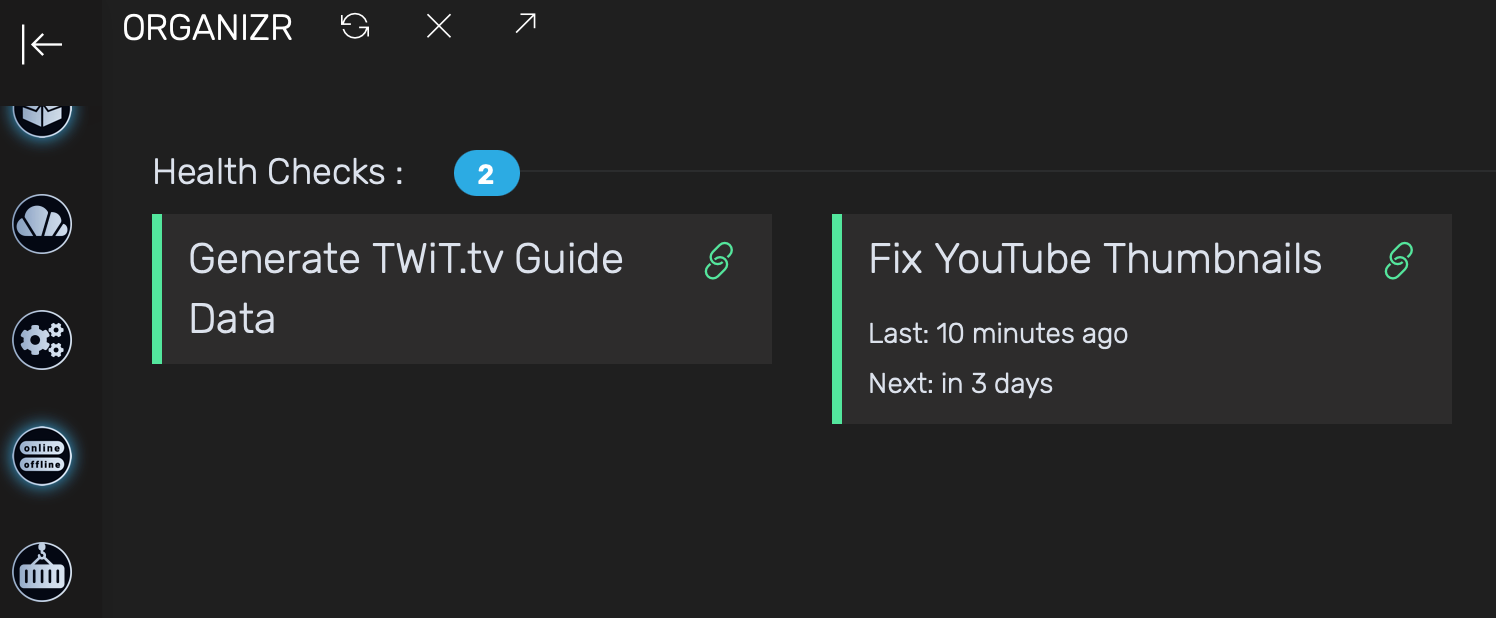Screen dimensions: 1496x618
Task: Click the link icon on Generate TWiT.tv card
Action: tap(719, 261)
